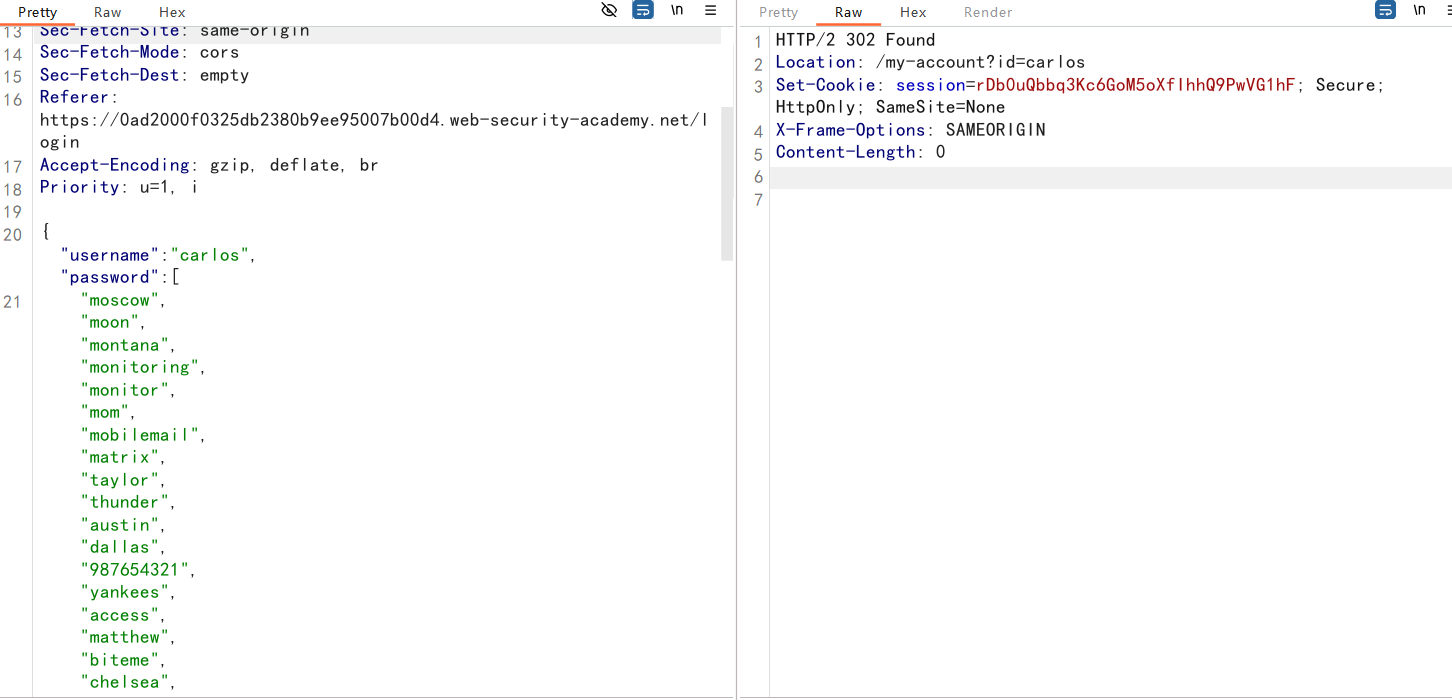
Task: Toggle the \n non-printable characters icon in request
Action: [677, 10]
